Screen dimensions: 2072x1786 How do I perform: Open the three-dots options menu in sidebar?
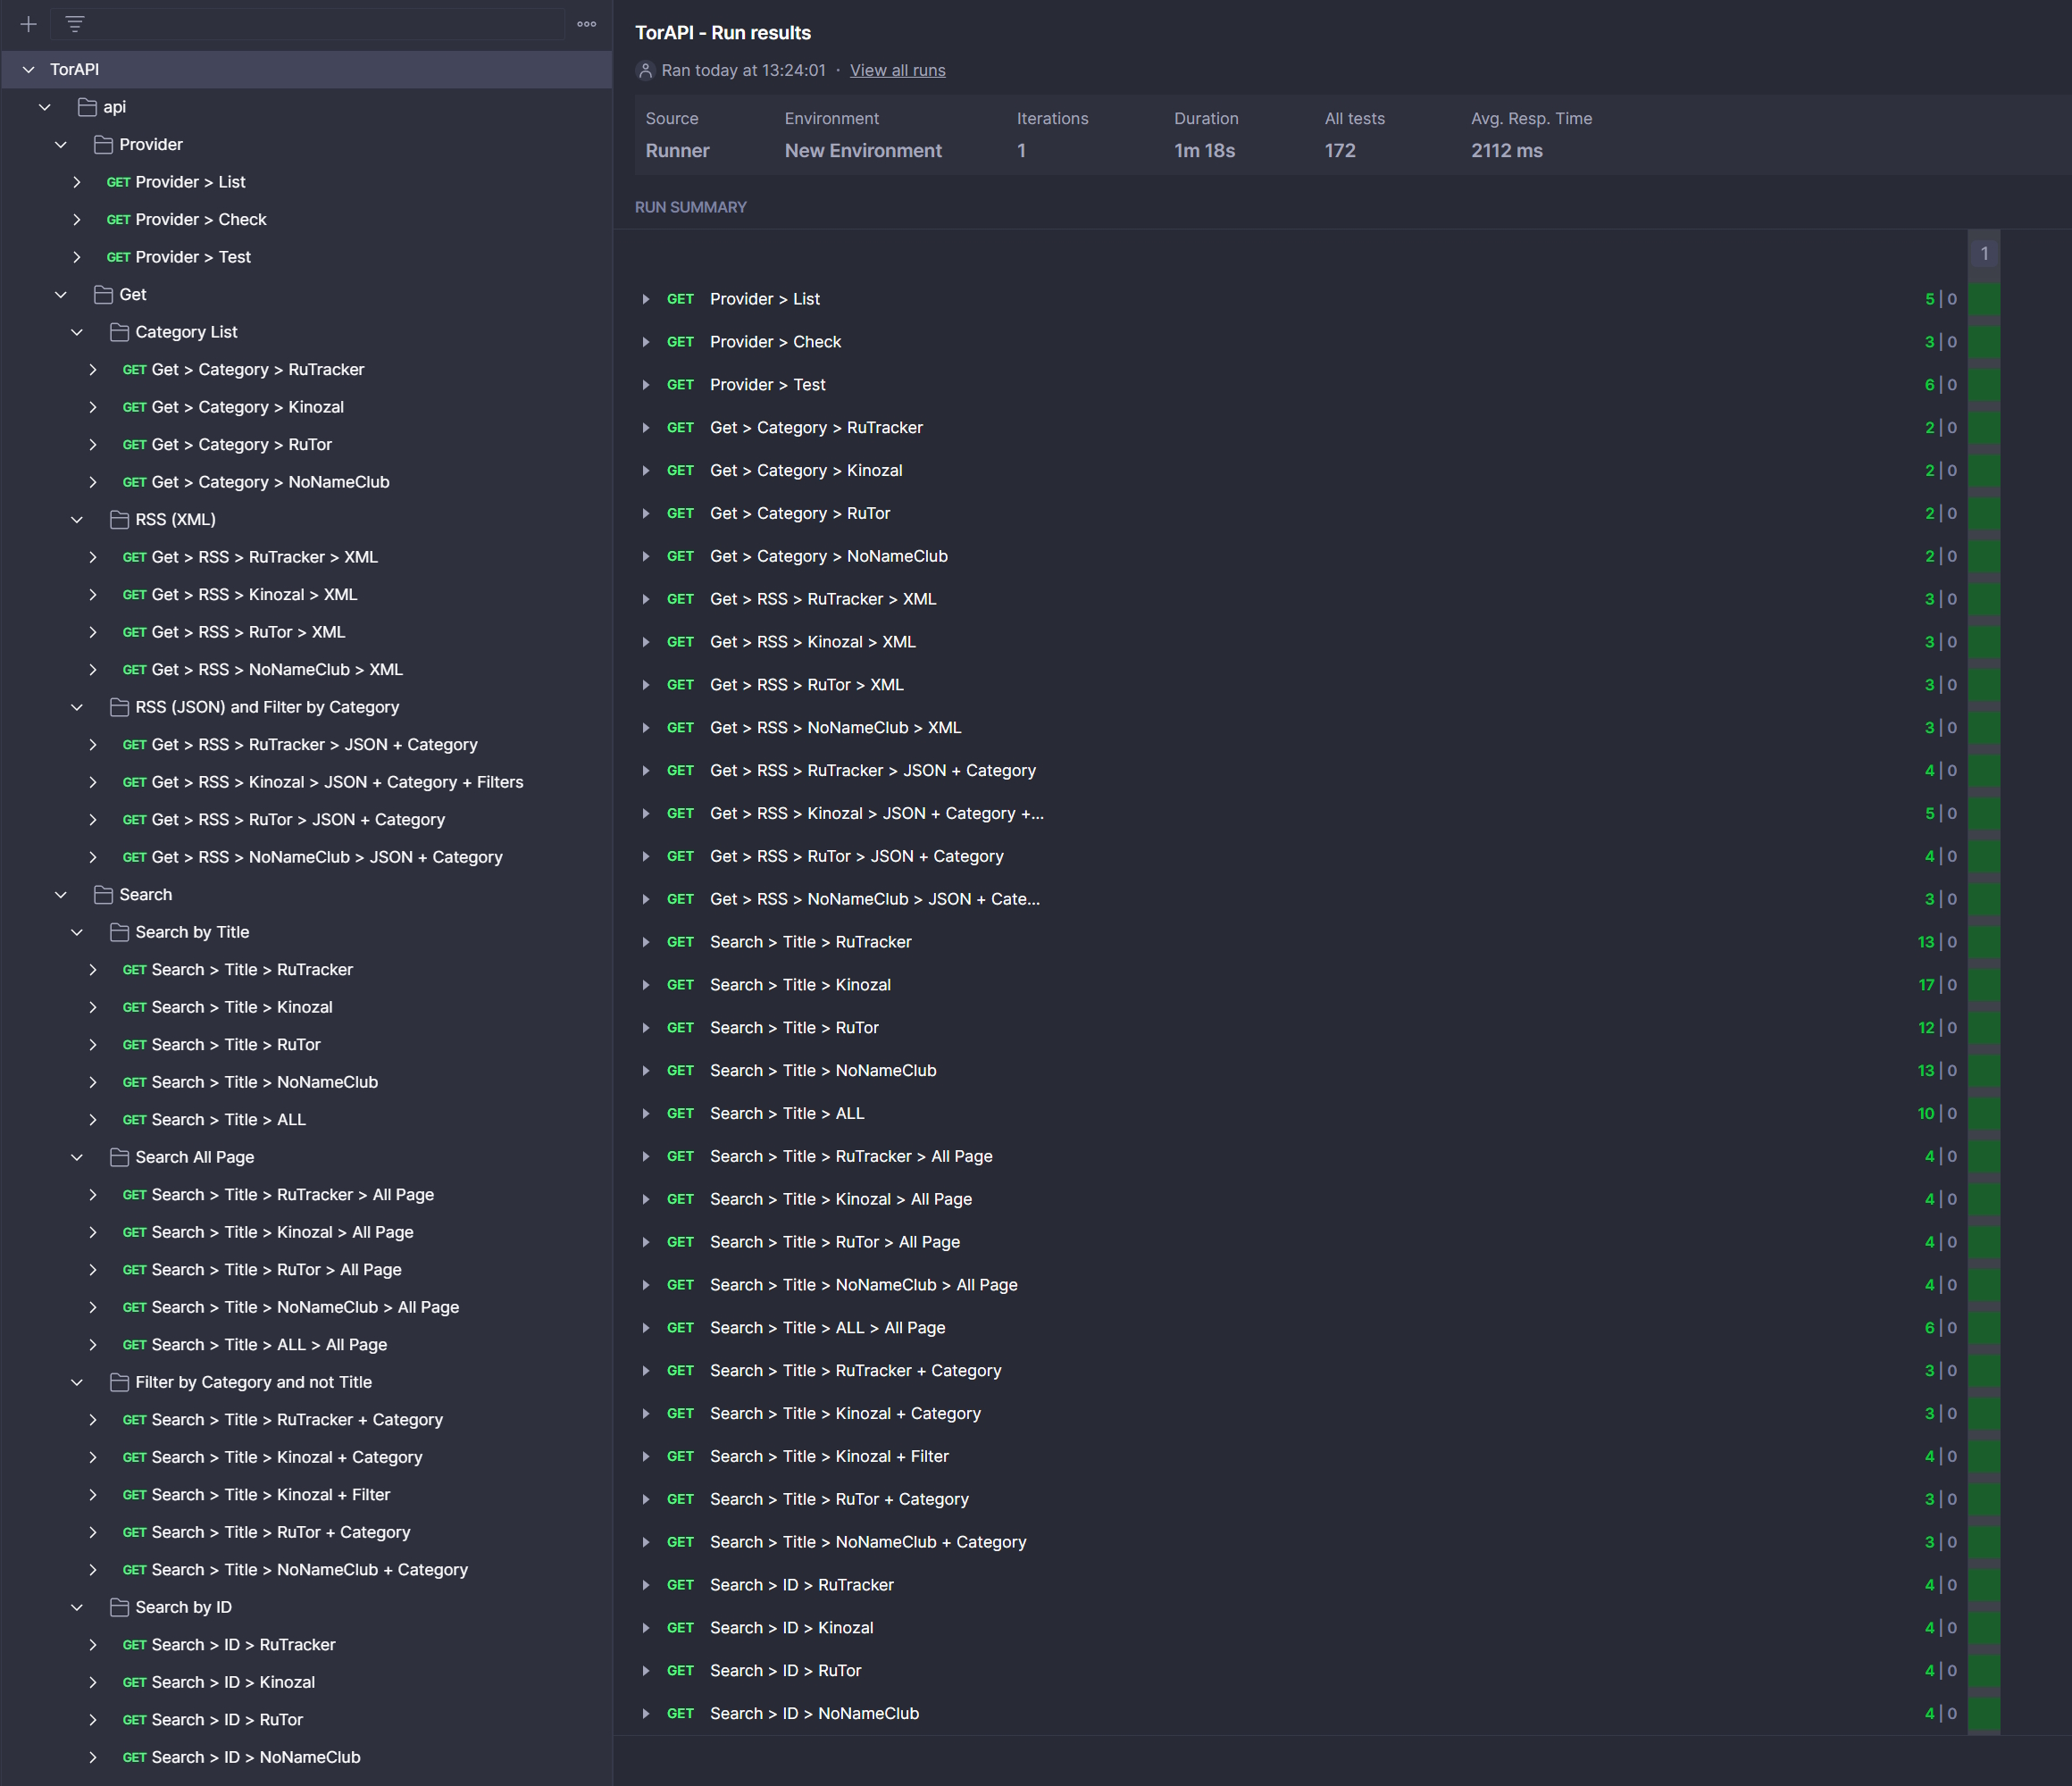[x=587, y=24]
